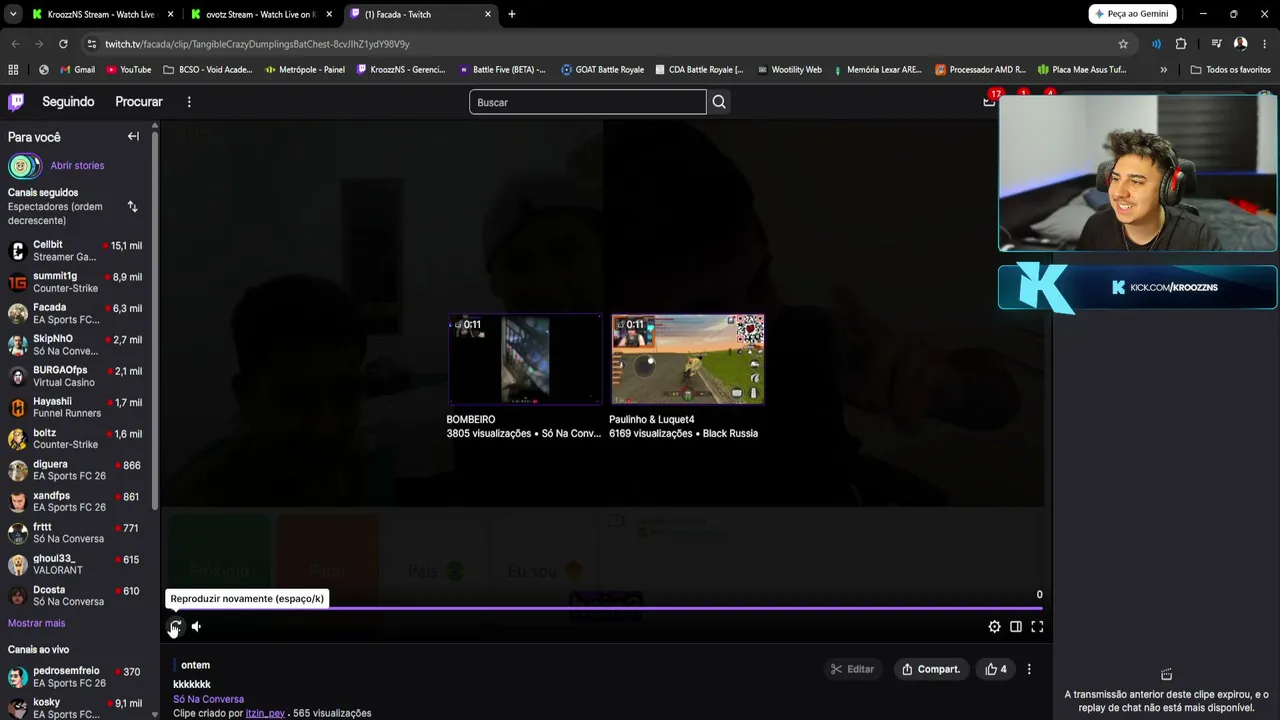The image size is (1280, 720).
Task: Click the Twitch search magnifier button
Action: [x=719, y=102]
